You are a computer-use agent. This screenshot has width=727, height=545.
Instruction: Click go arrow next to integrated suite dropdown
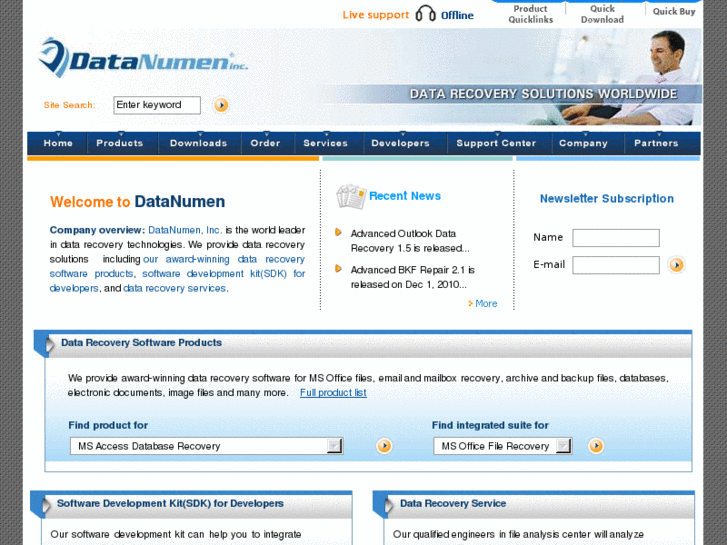tap(596, 446)
